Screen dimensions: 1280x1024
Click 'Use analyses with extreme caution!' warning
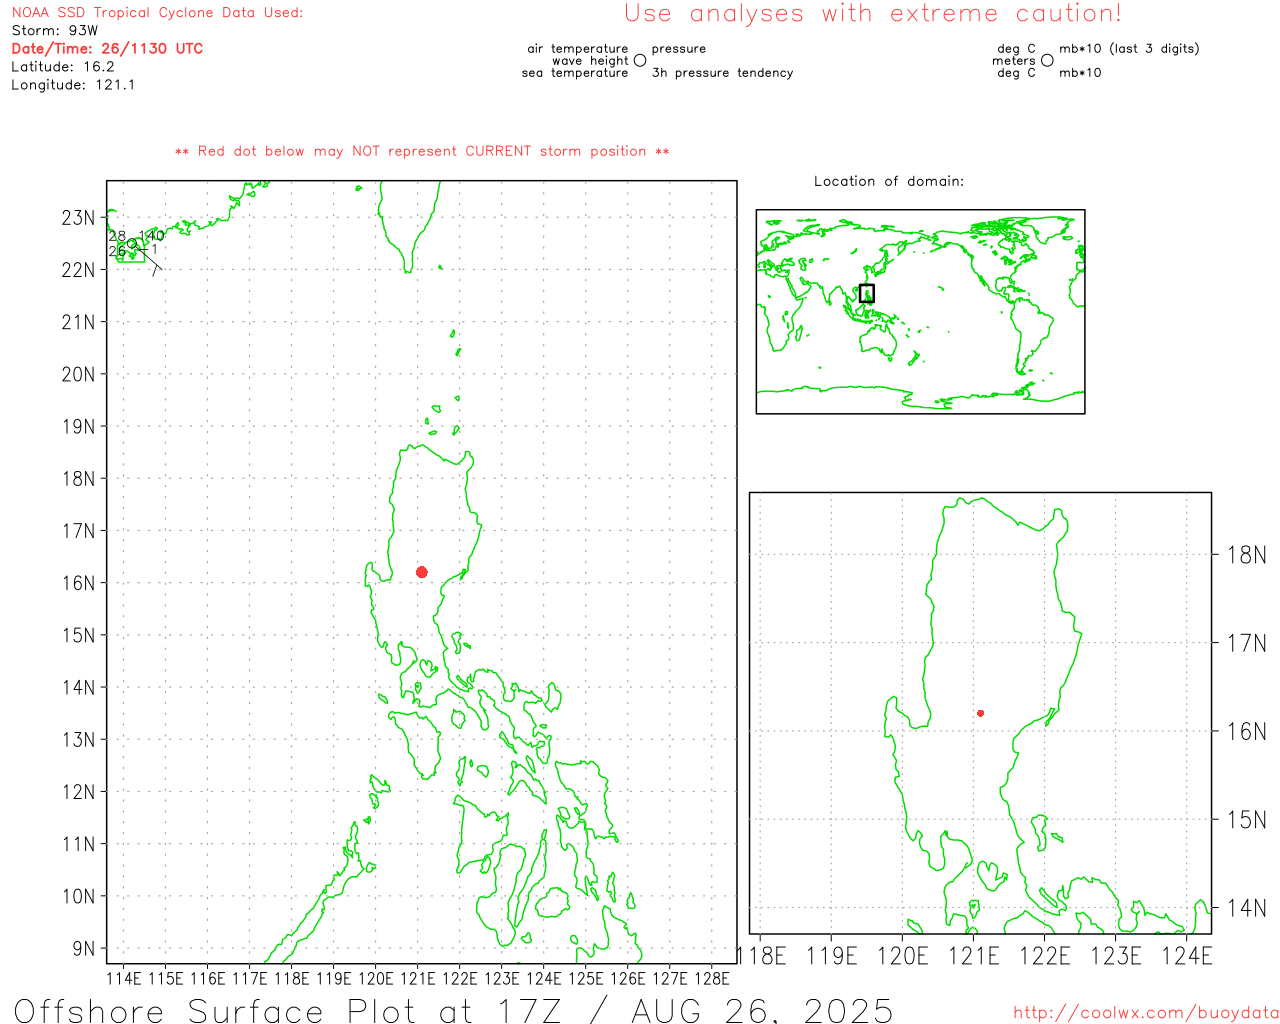click(873, 14)
